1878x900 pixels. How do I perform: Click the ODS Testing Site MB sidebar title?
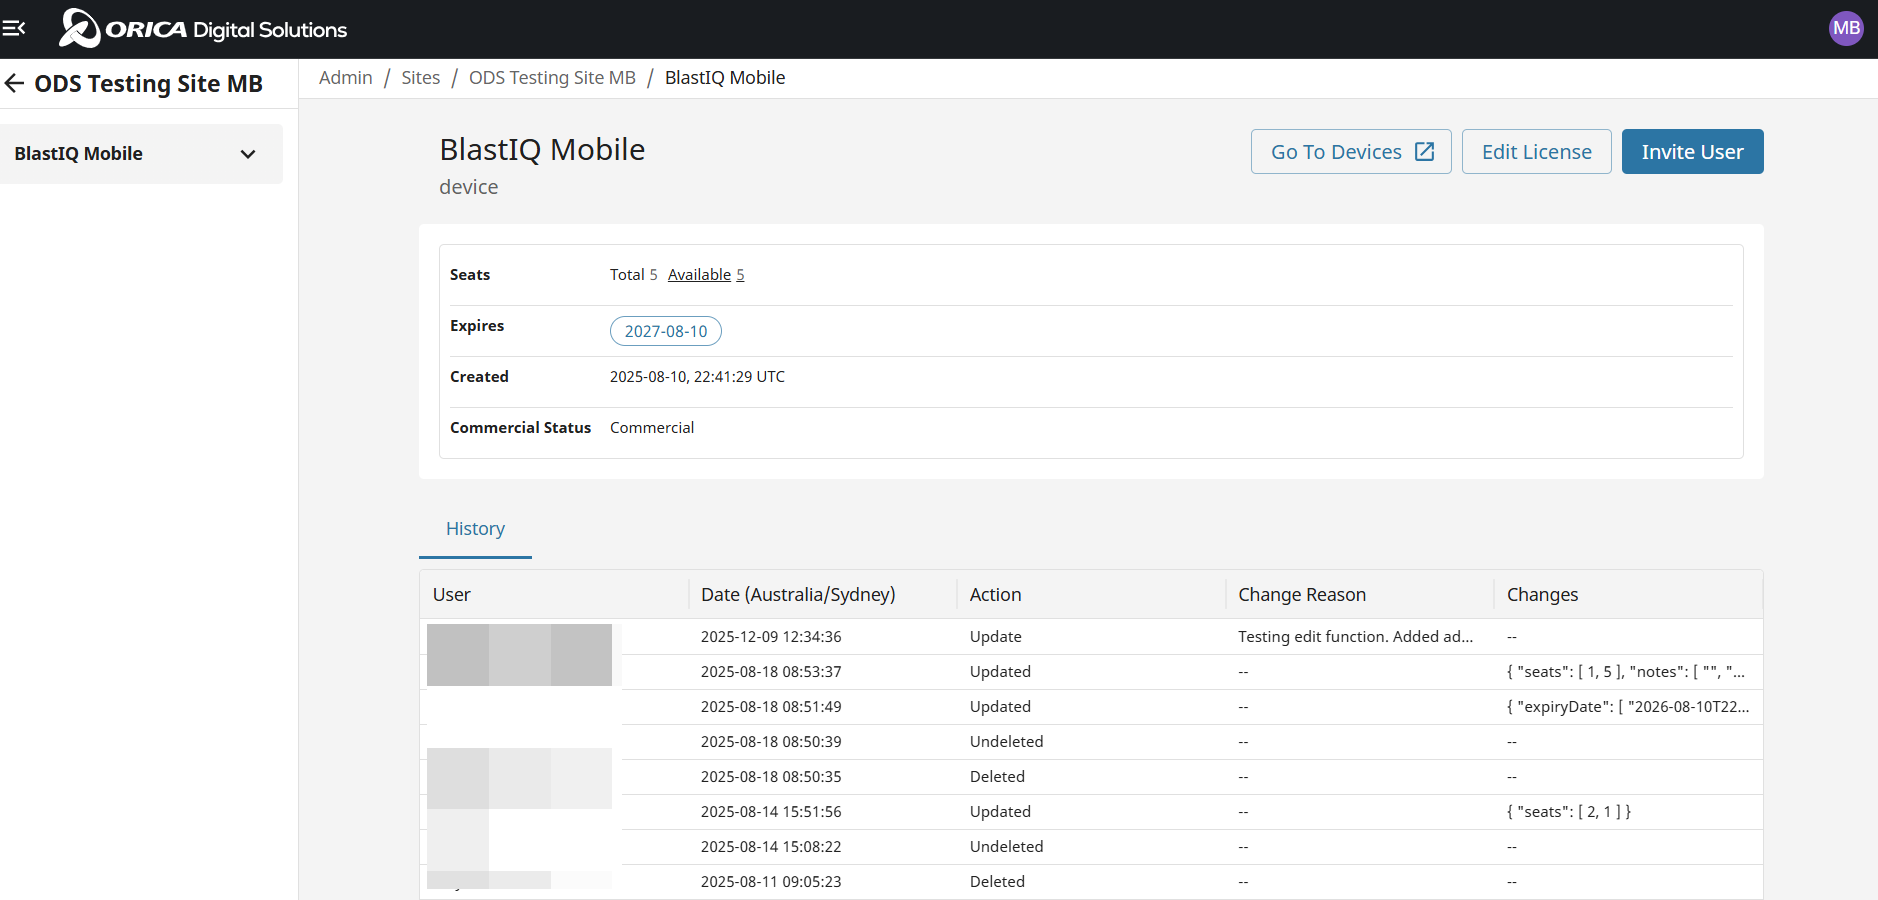click(x=149, y=84)
